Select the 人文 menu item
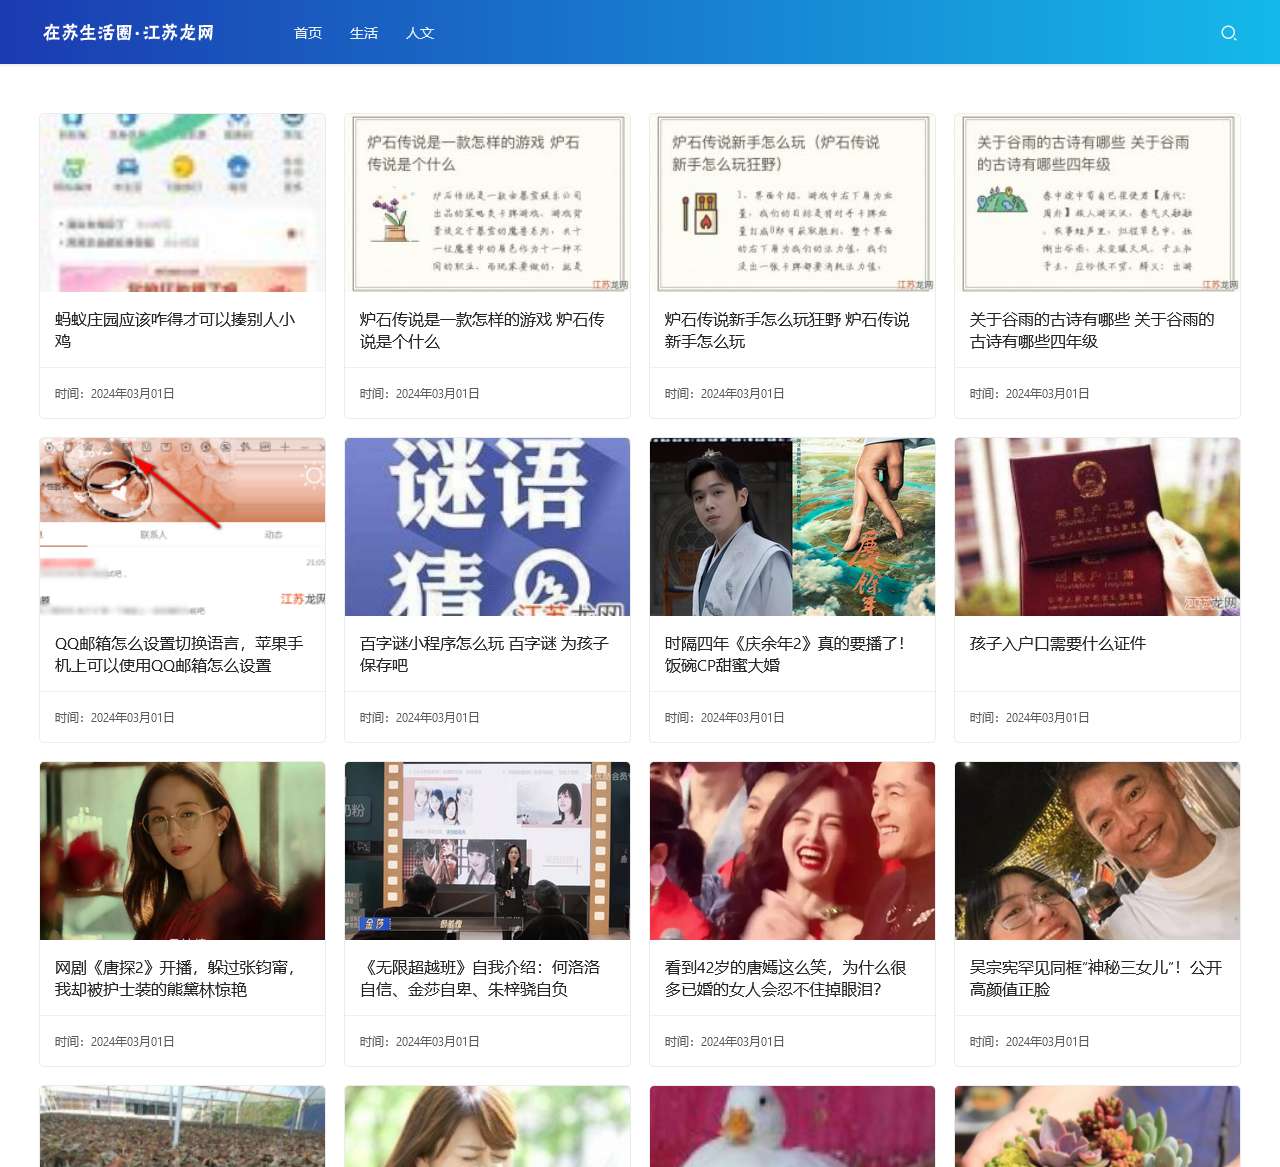 click(x=420, y=32)
